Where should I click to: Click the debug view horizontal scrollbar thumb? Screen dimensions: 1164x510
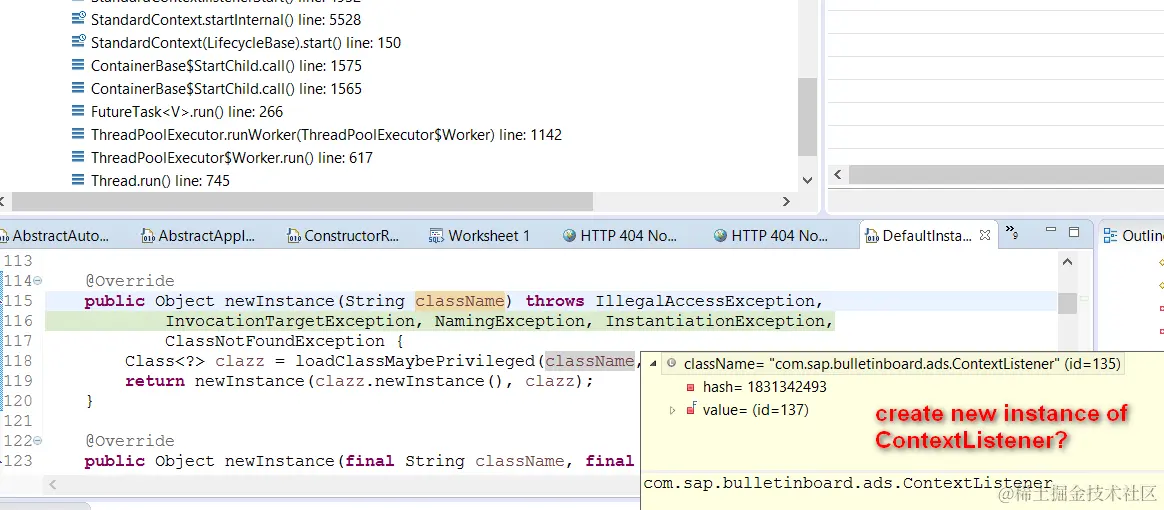click(303, 202)
